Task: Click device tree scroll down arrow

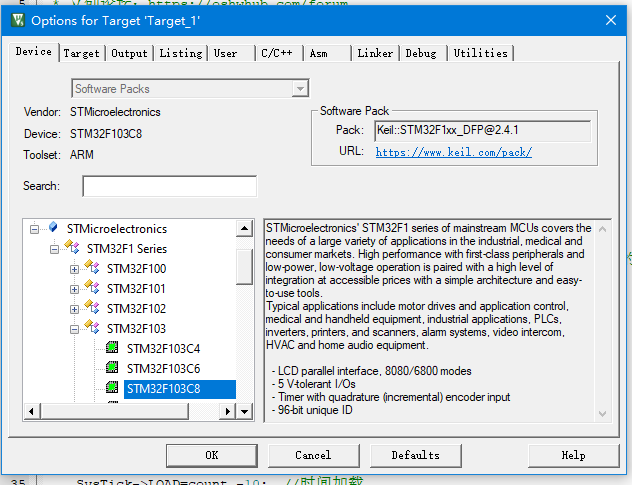Action: pos(244,412)
